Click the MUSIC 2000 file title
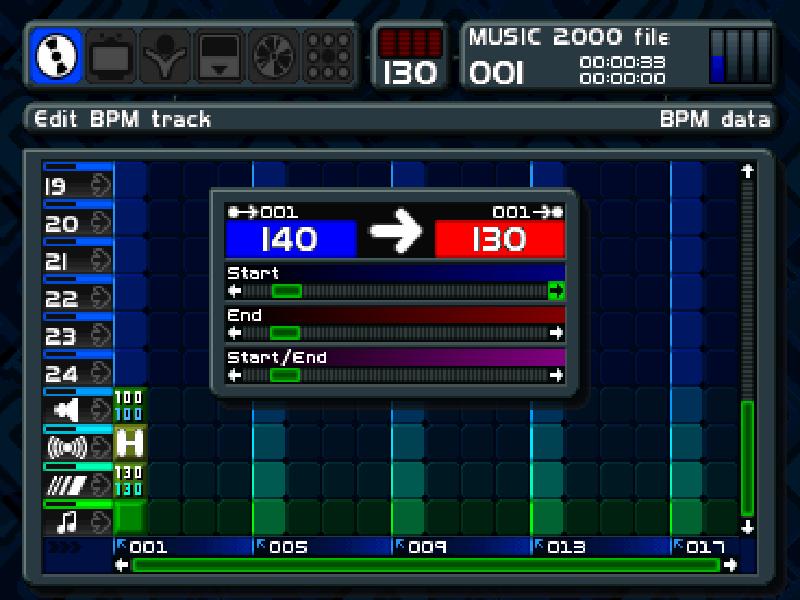This screenshot has height=600, width=800. click(569, 37)
